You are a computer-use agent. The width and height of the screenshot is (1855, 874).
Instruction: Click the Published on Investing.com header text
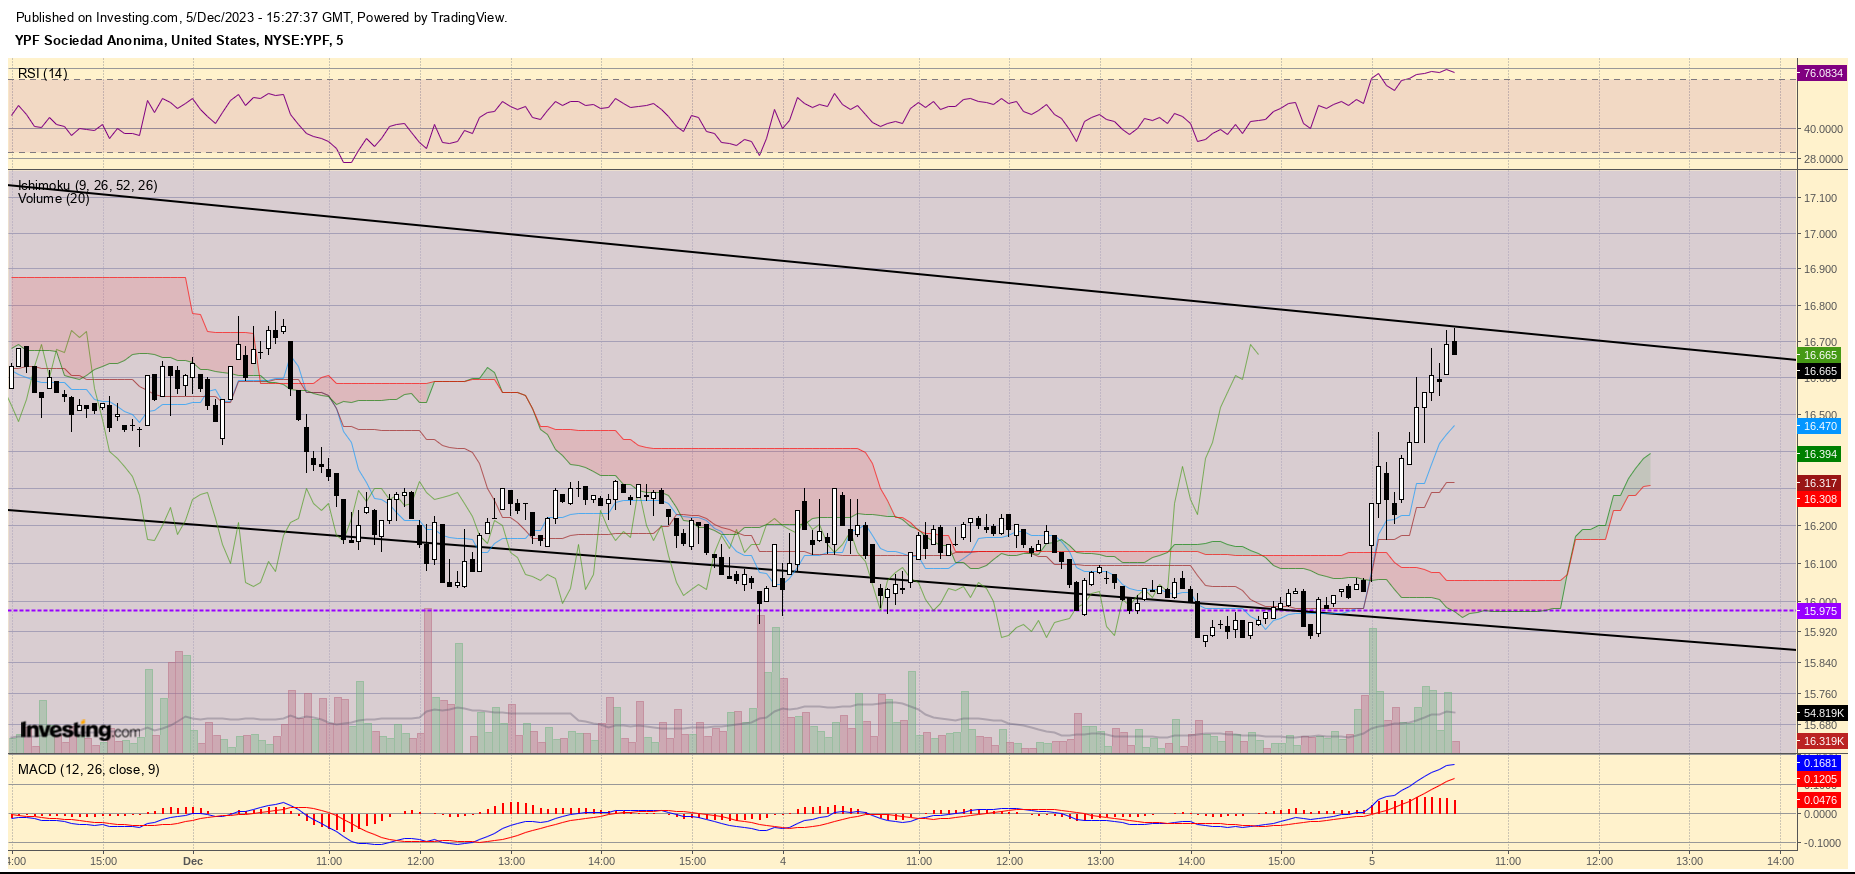(261, 17)
